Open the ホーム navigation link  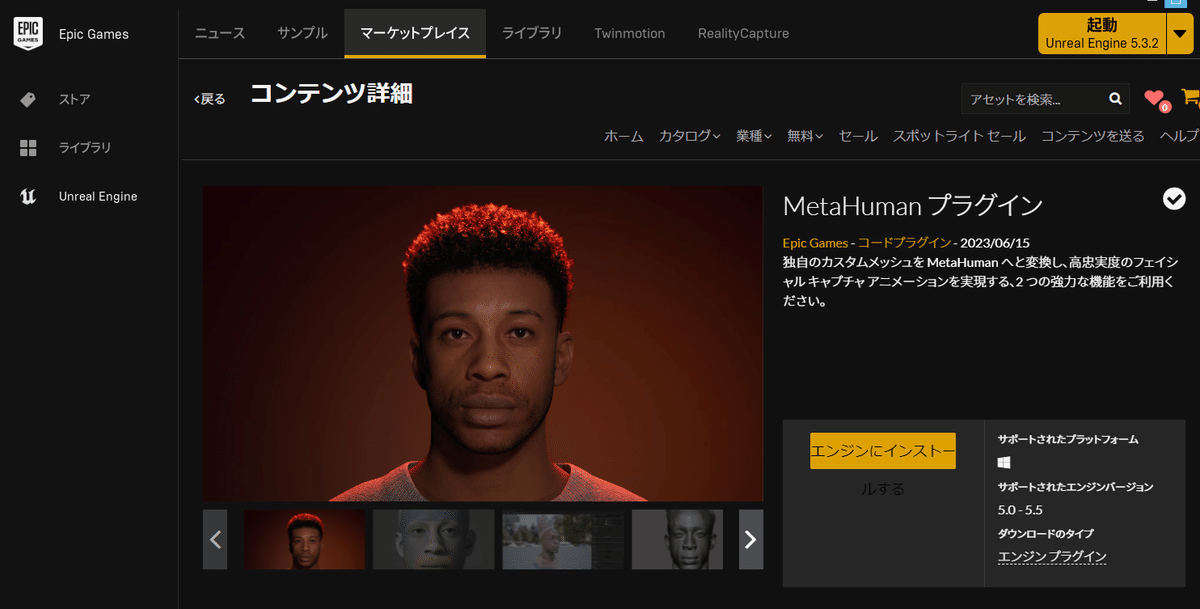[624, 136]
